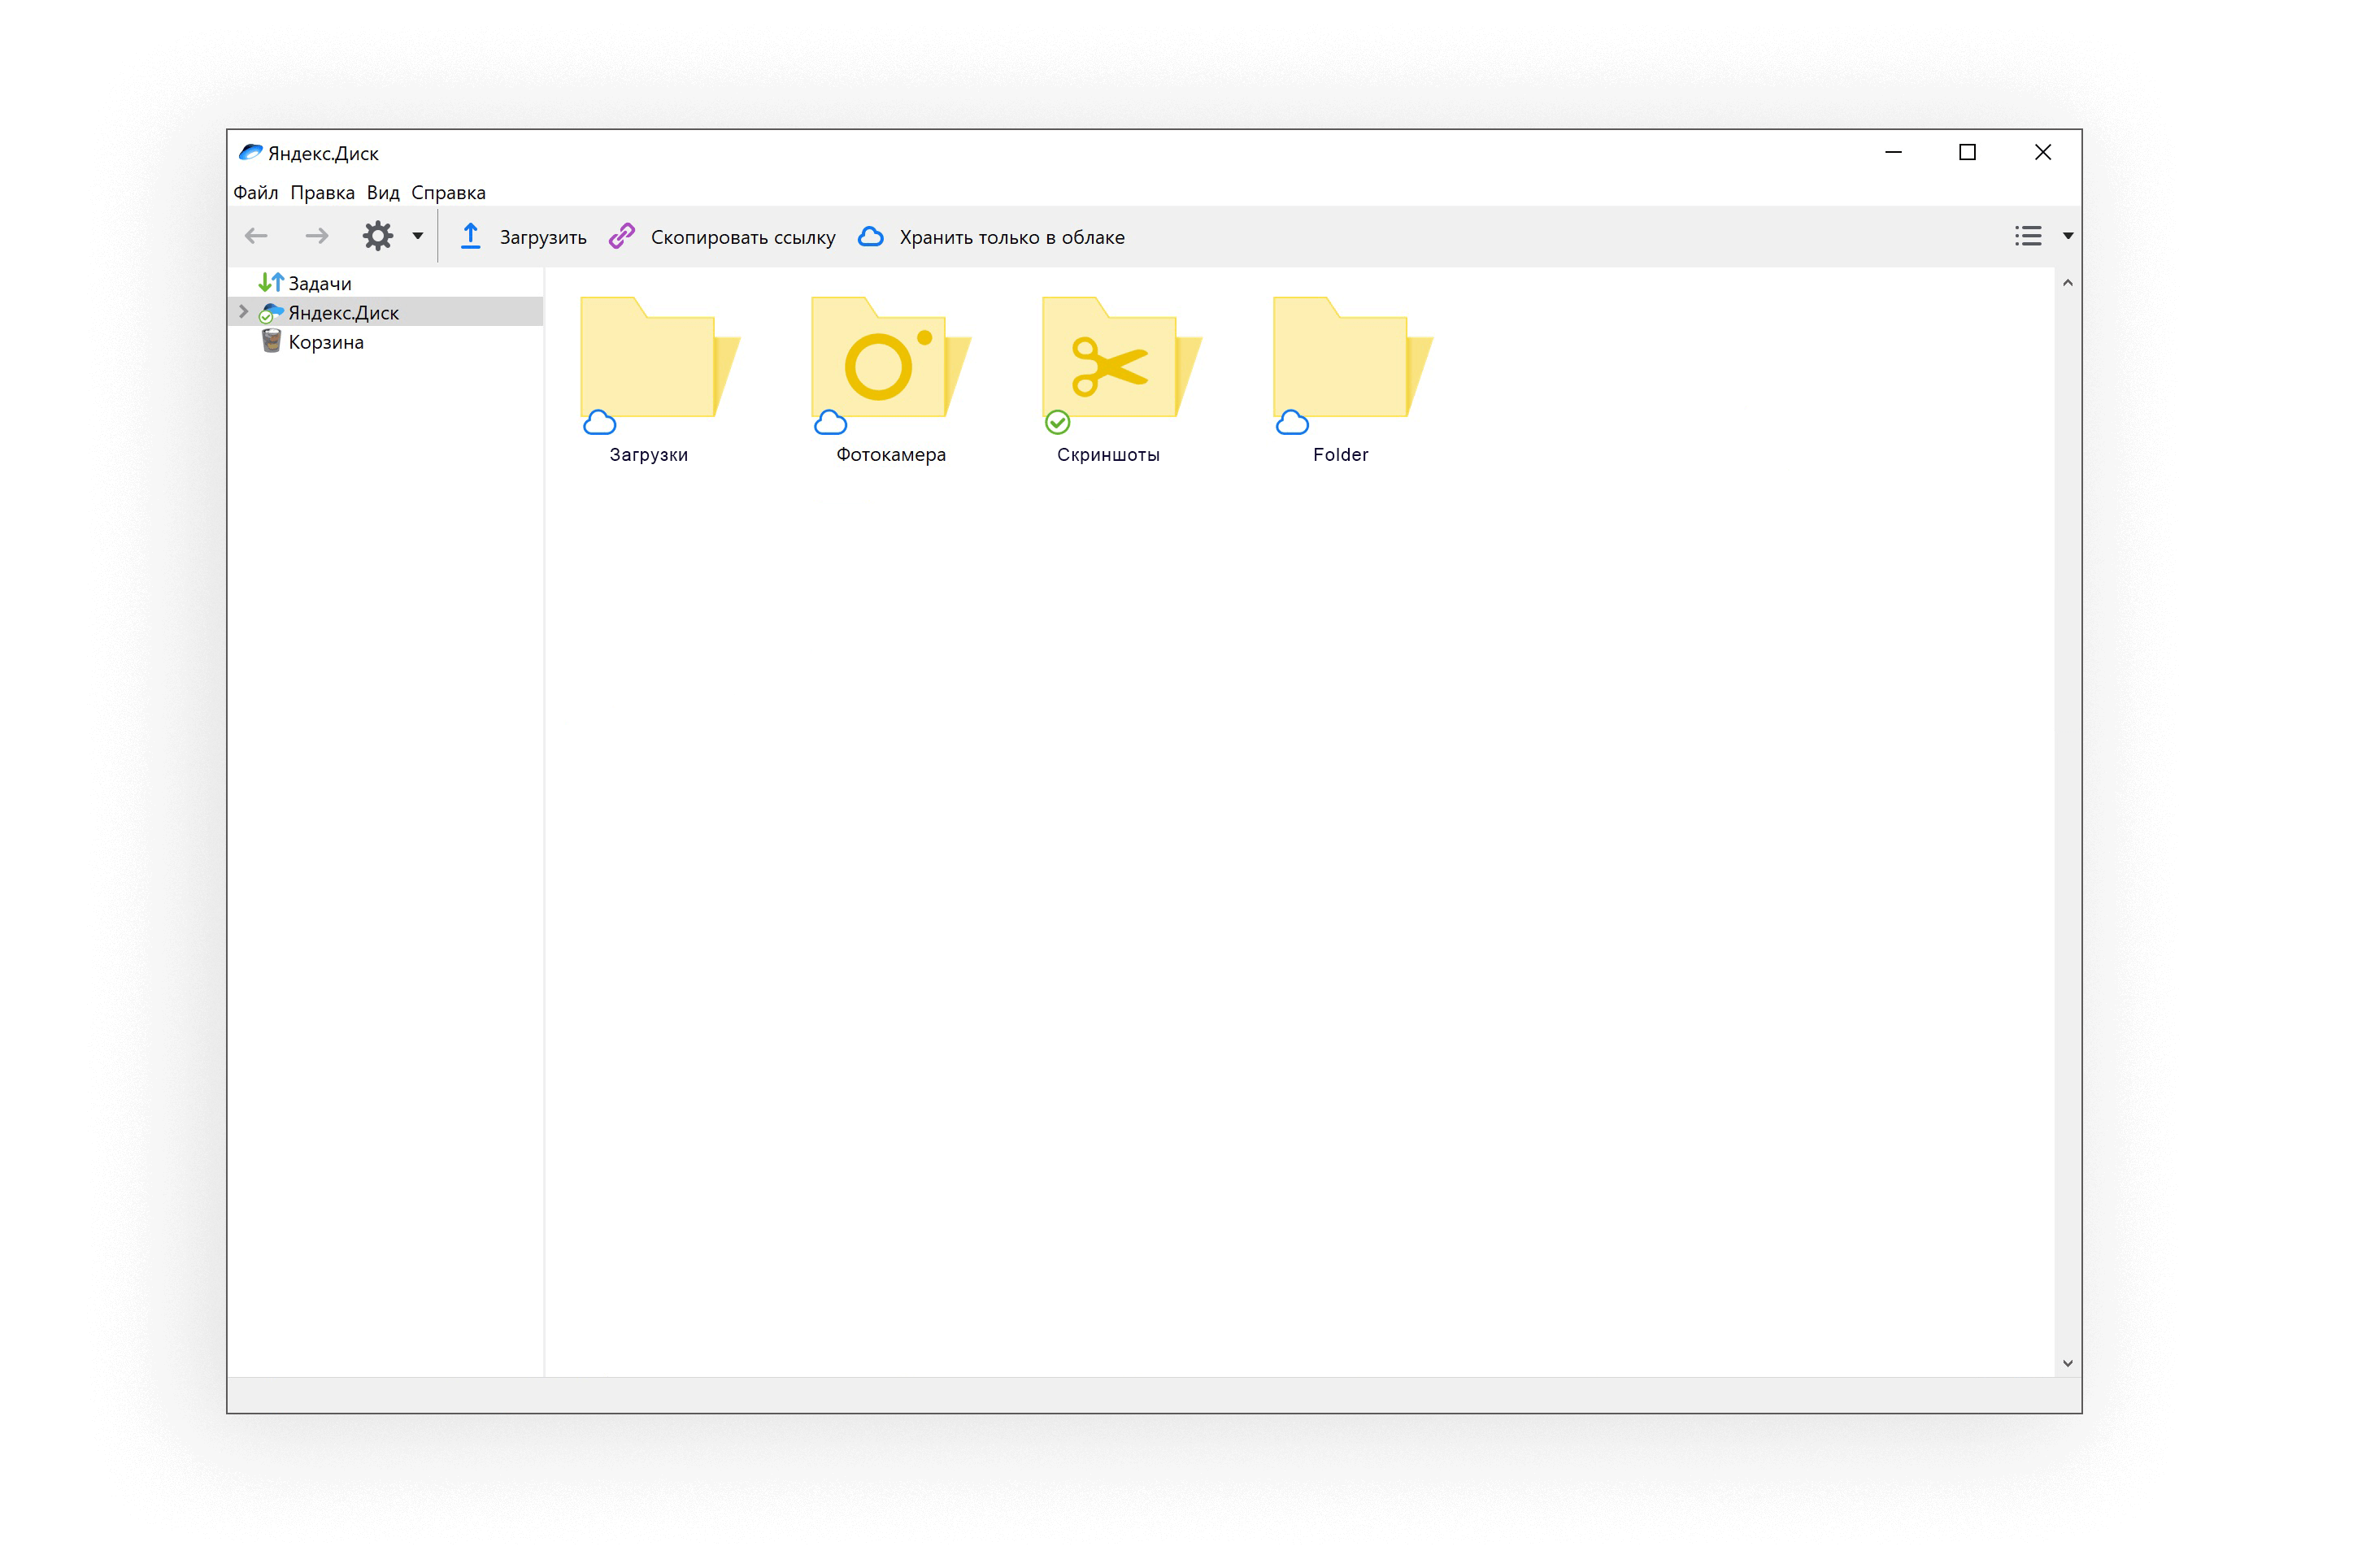Screen dimensions: 2353x1568
Task: Open the settings gear icon
Action: coord(377,236)
